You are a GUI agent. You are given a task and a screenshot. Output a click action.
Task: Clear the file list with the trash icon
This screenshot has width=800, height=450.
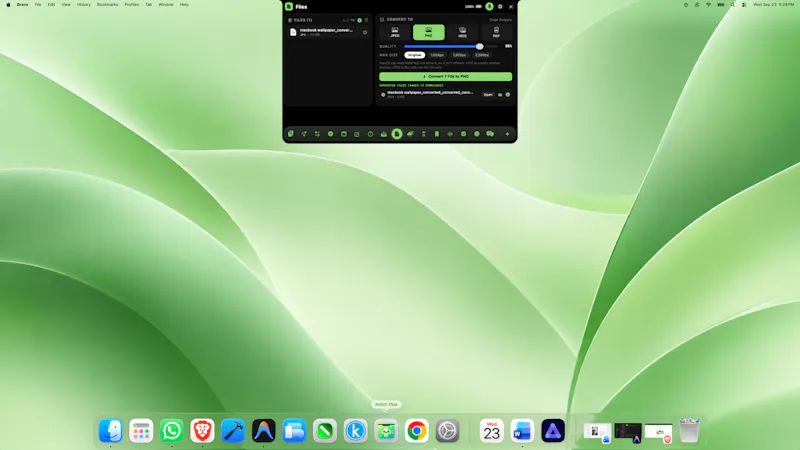pos(366,20)
